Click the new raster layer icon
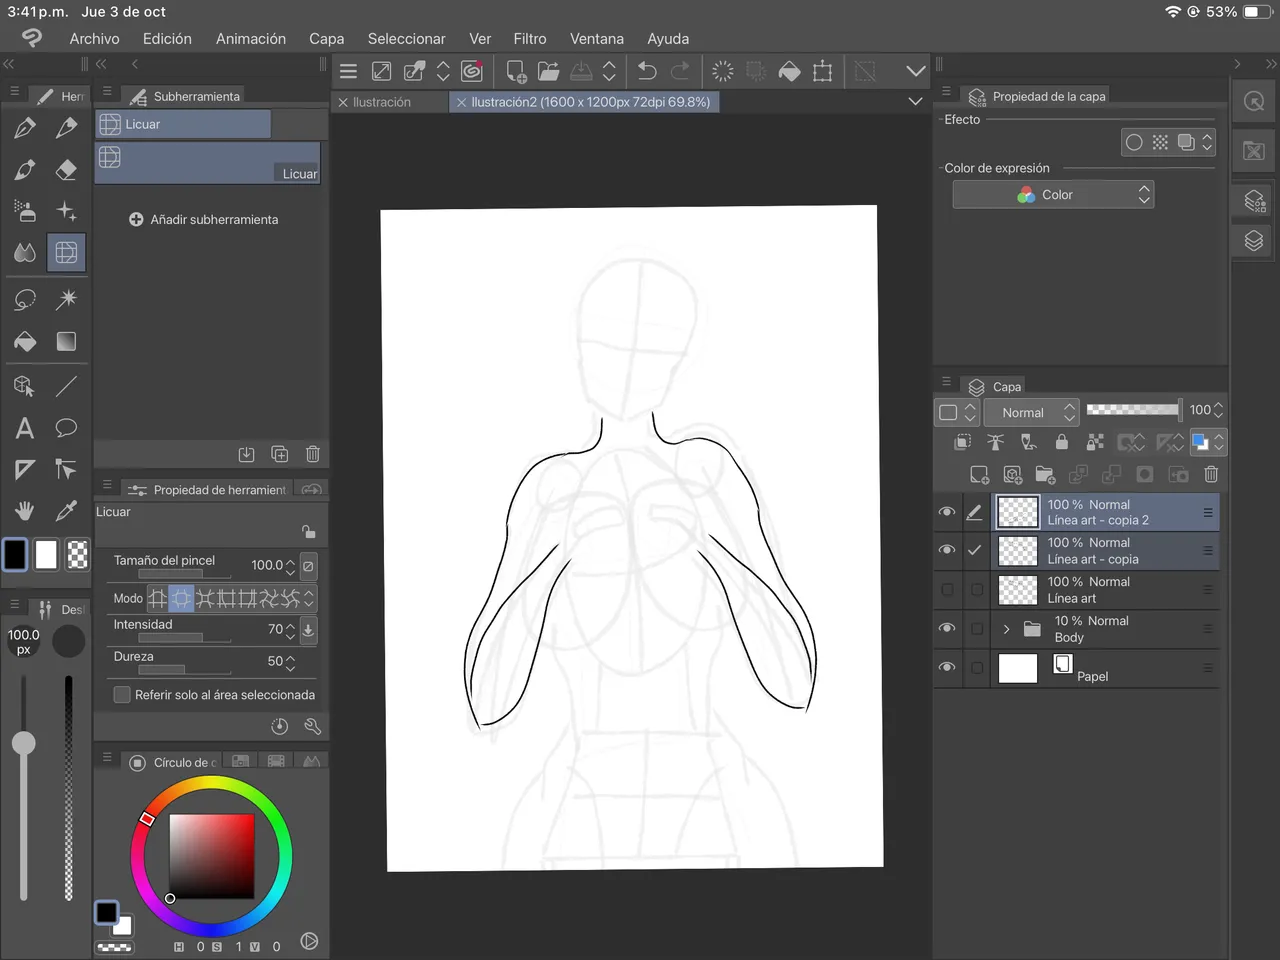This screenshot has width=1280, height=960. pyautogui.click(x=980, y=474)
